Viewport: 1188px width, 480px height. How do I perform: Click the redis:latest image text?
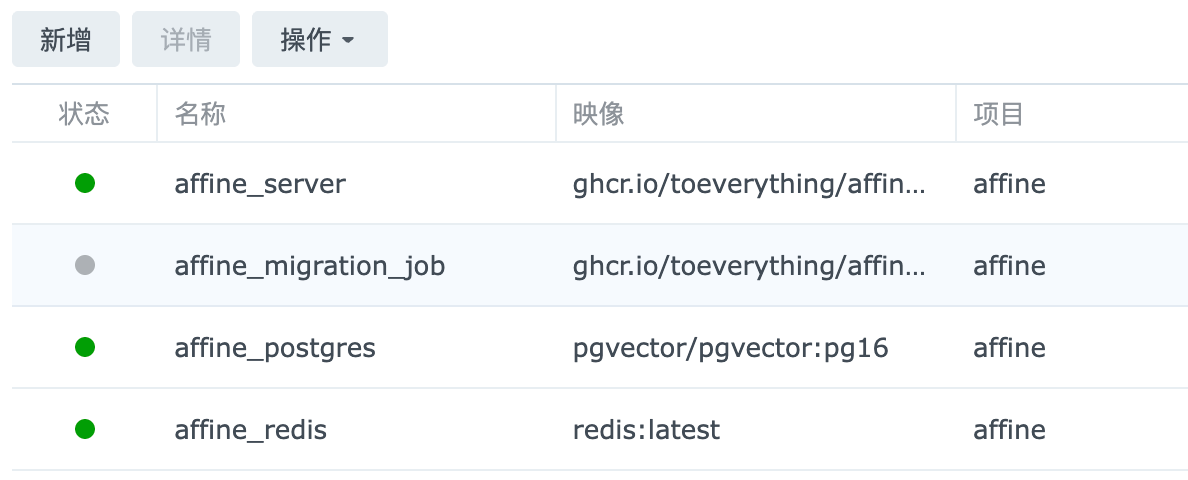click(x=646, y=430)
